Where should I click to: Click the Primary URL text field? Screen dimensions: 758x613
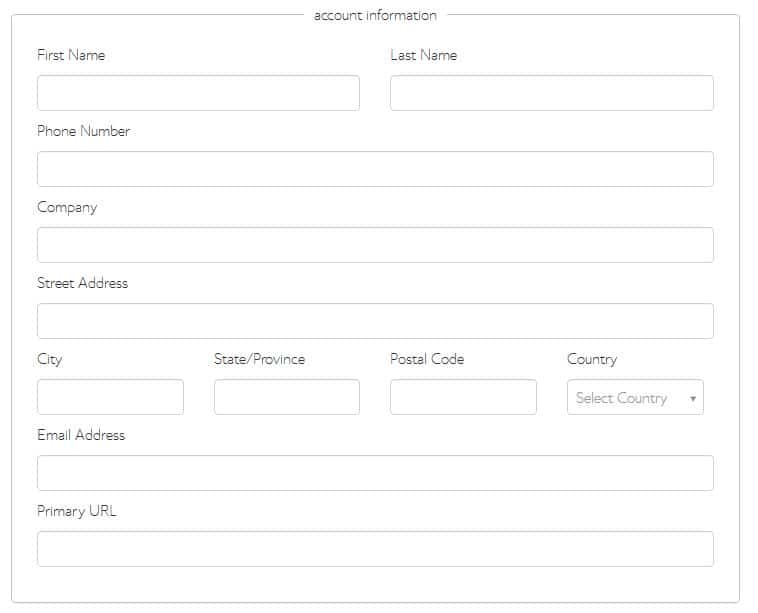pos(375,549)
